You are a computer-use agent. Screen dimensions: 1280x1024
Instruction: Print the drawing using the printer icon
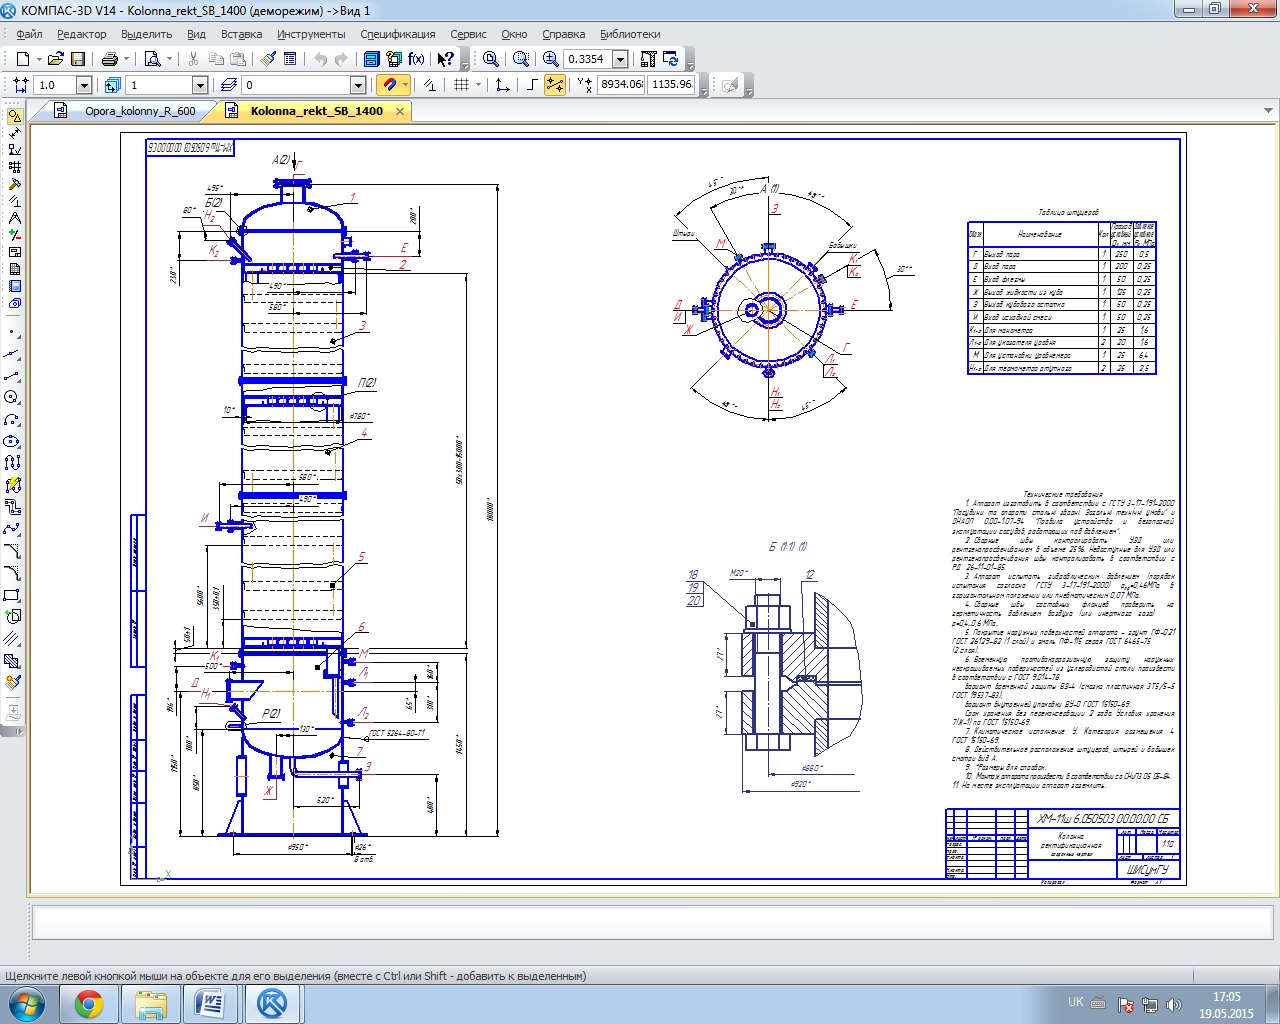[110, 59]
